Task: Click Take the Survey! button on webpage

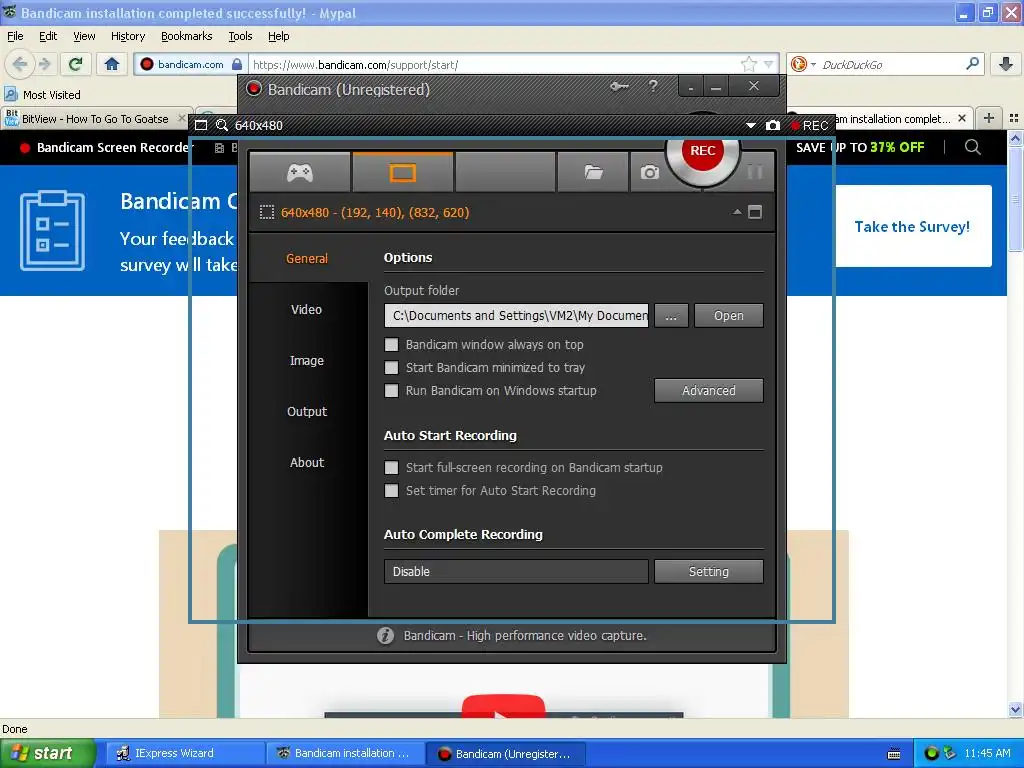Action: pyautogui.click(x=912, y=227)
